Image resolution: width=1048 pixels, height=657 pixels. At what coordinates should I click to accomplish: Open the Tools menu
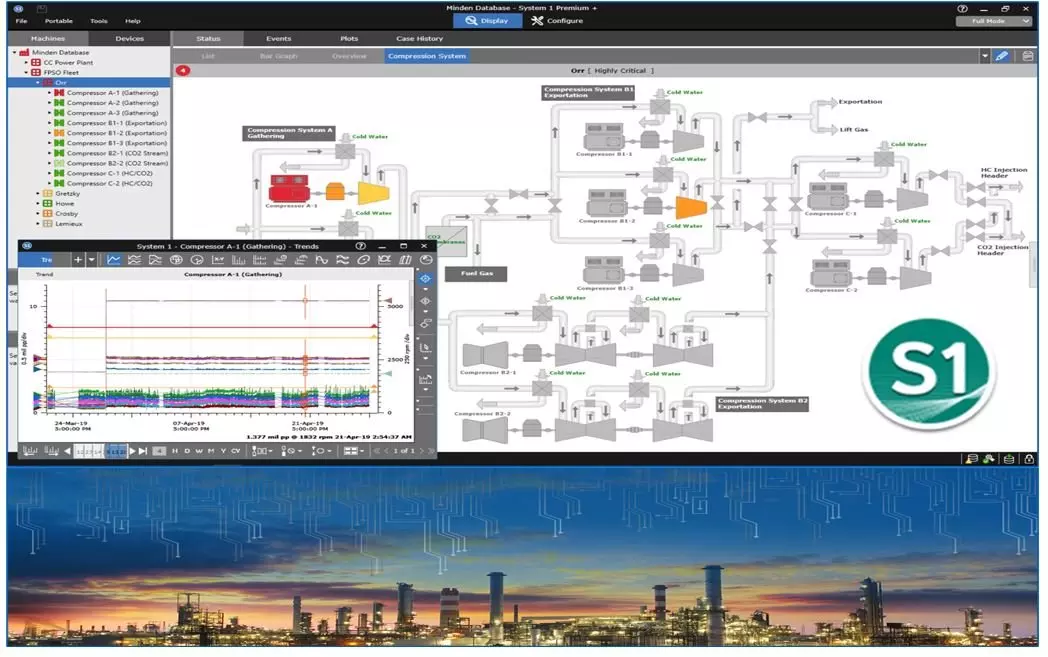[99, 21]
